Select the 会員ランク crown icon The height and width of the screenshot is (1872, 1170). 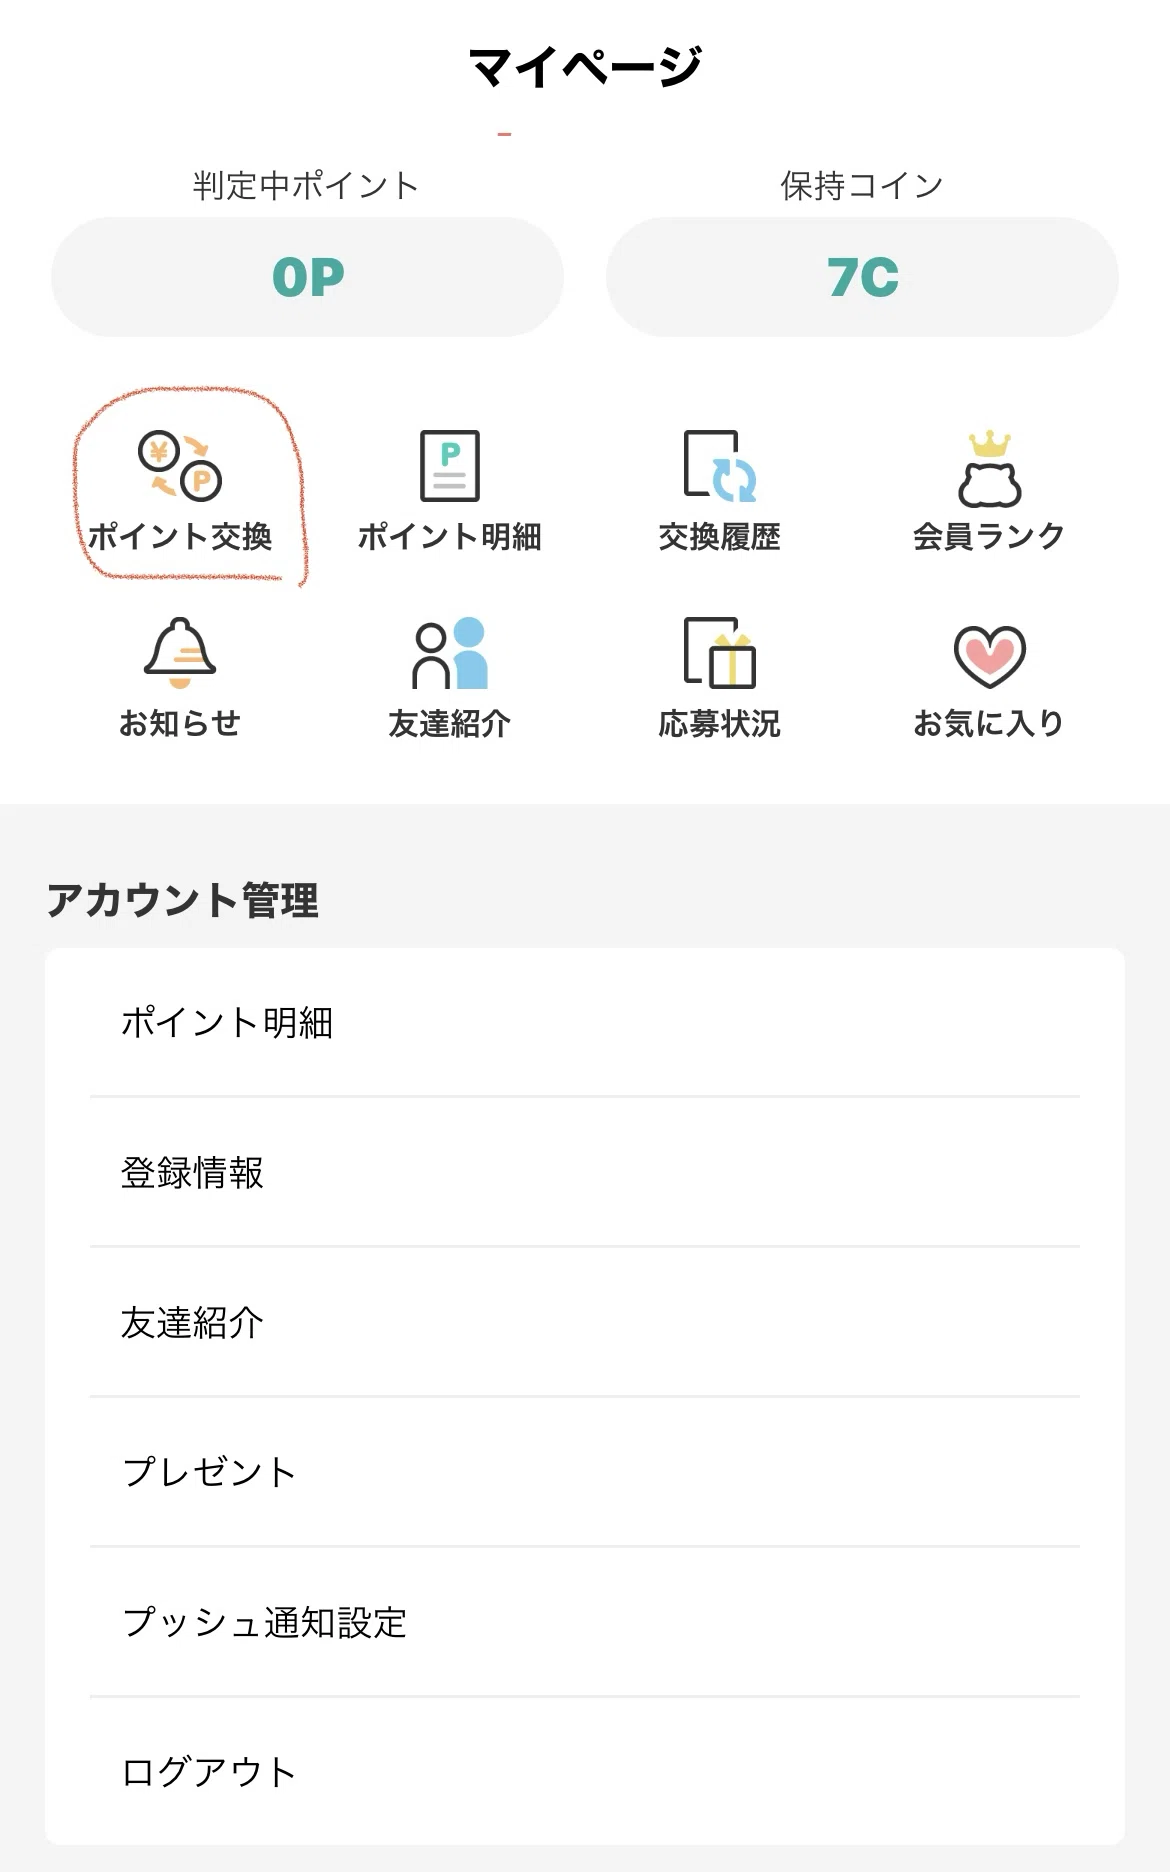tap(989, 468)
